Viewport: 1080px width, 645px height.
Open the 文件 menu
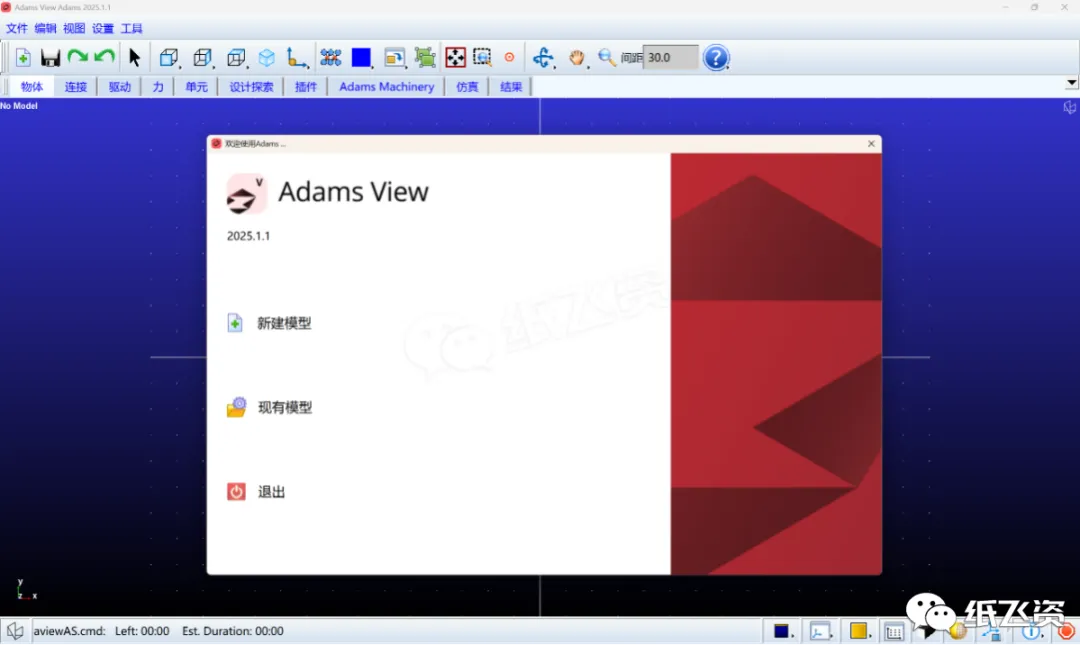[17, 28]
